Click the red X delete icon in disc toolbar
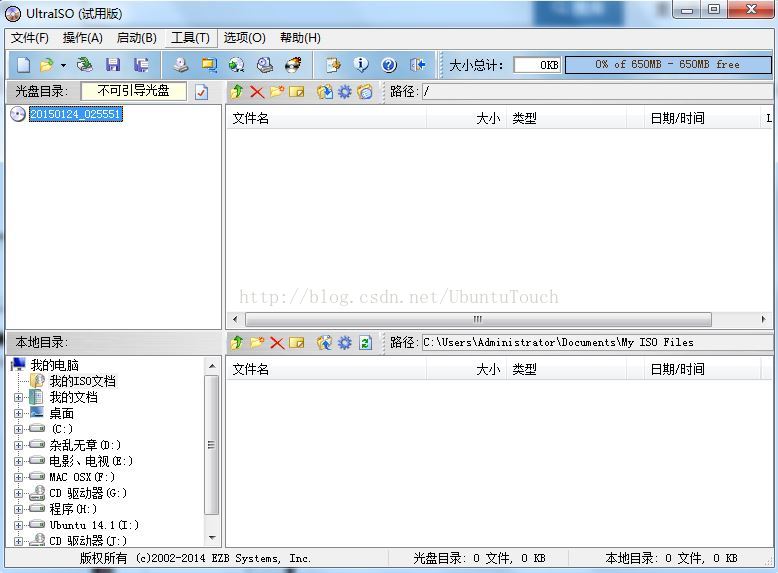 pos(257,92)
